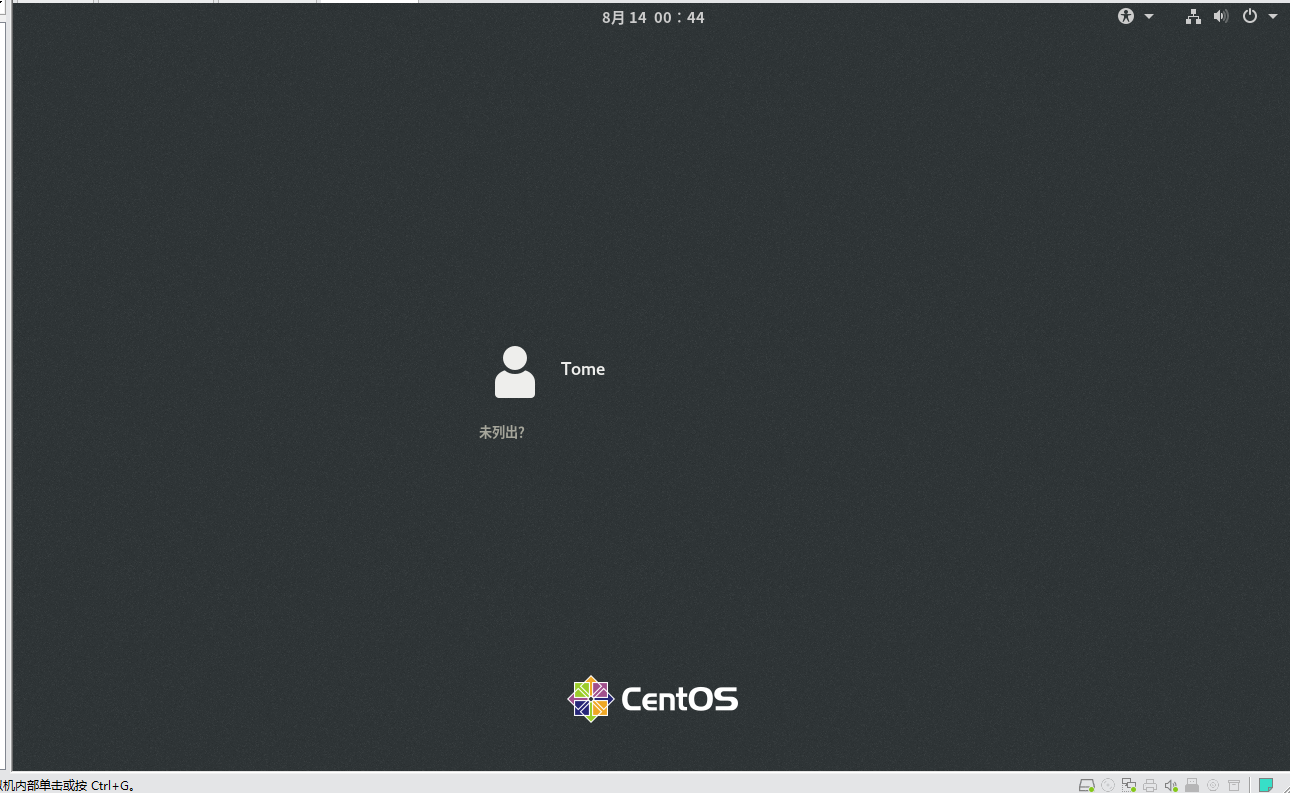The image size is (1290, 793).
Task: Click the VMware CD/DVD drive status icon
Action: click(x=1108, y=785)
